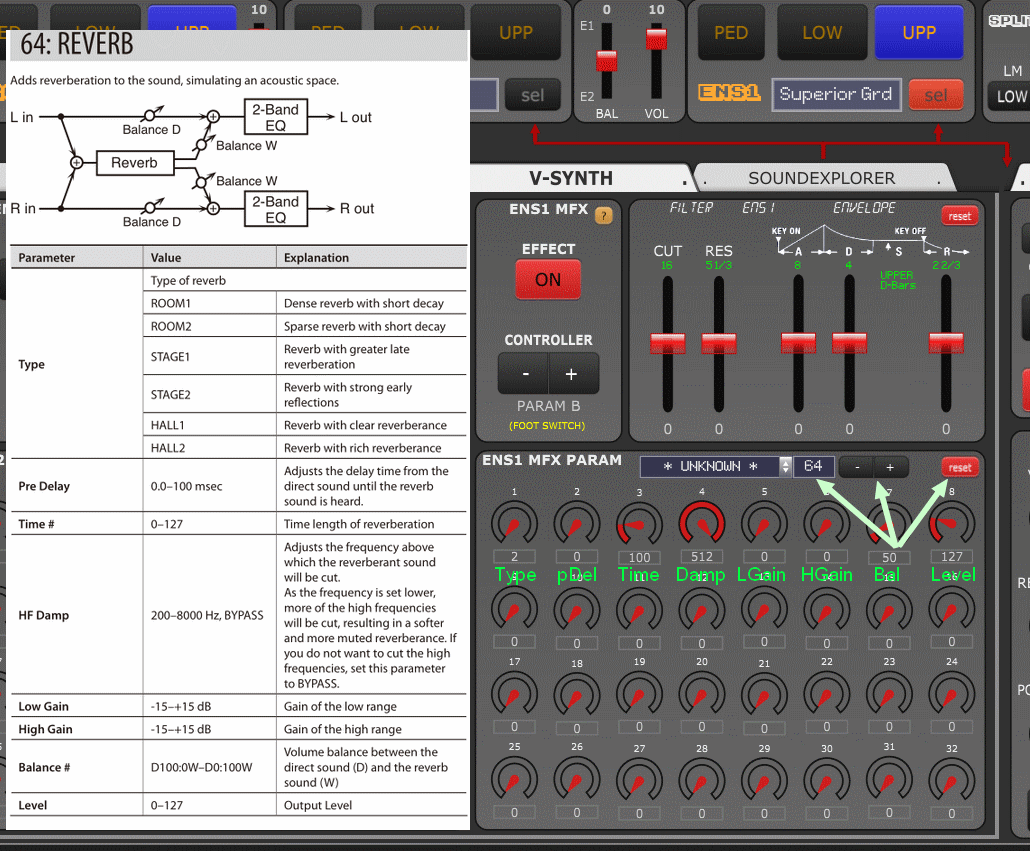This screenshot has width=1030, height=851.
Task: Click the ENS1 label badge
Action: point(729,93)
